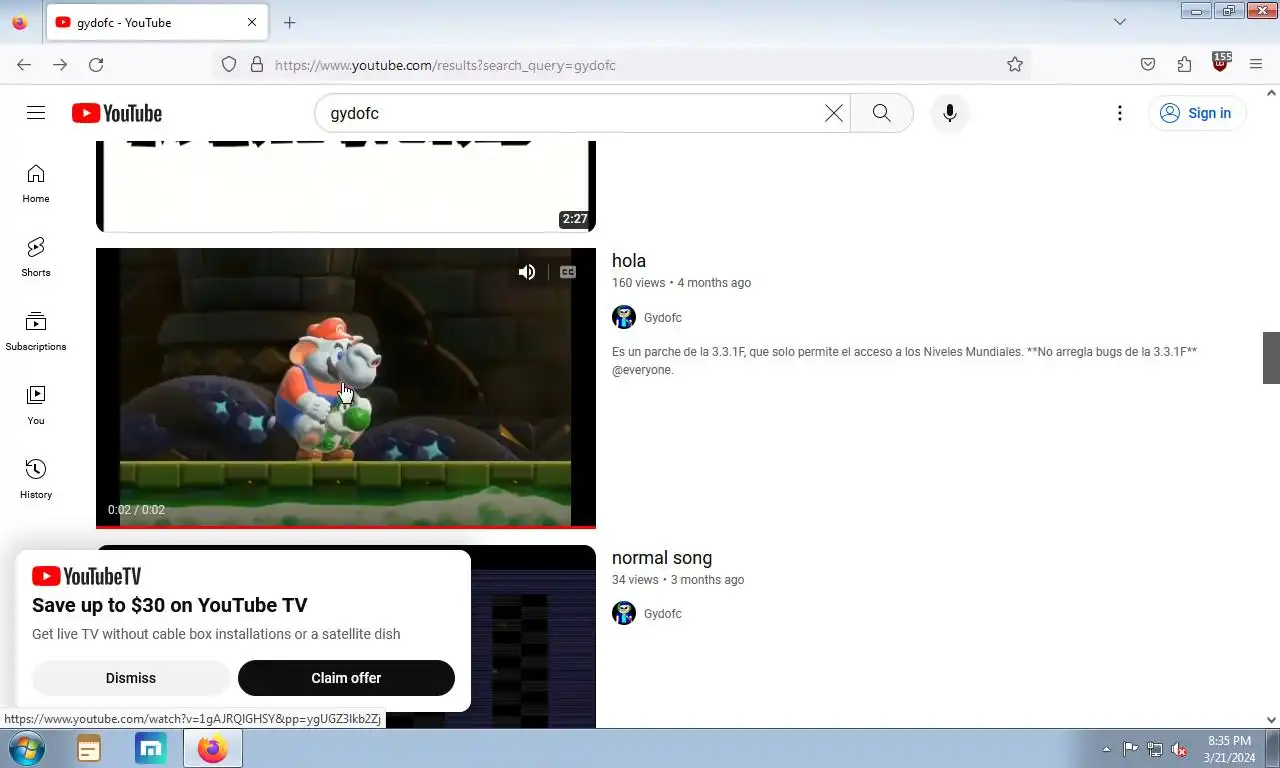
Task: Open Subscriptions in the sidebar
Action: point(36,332)
